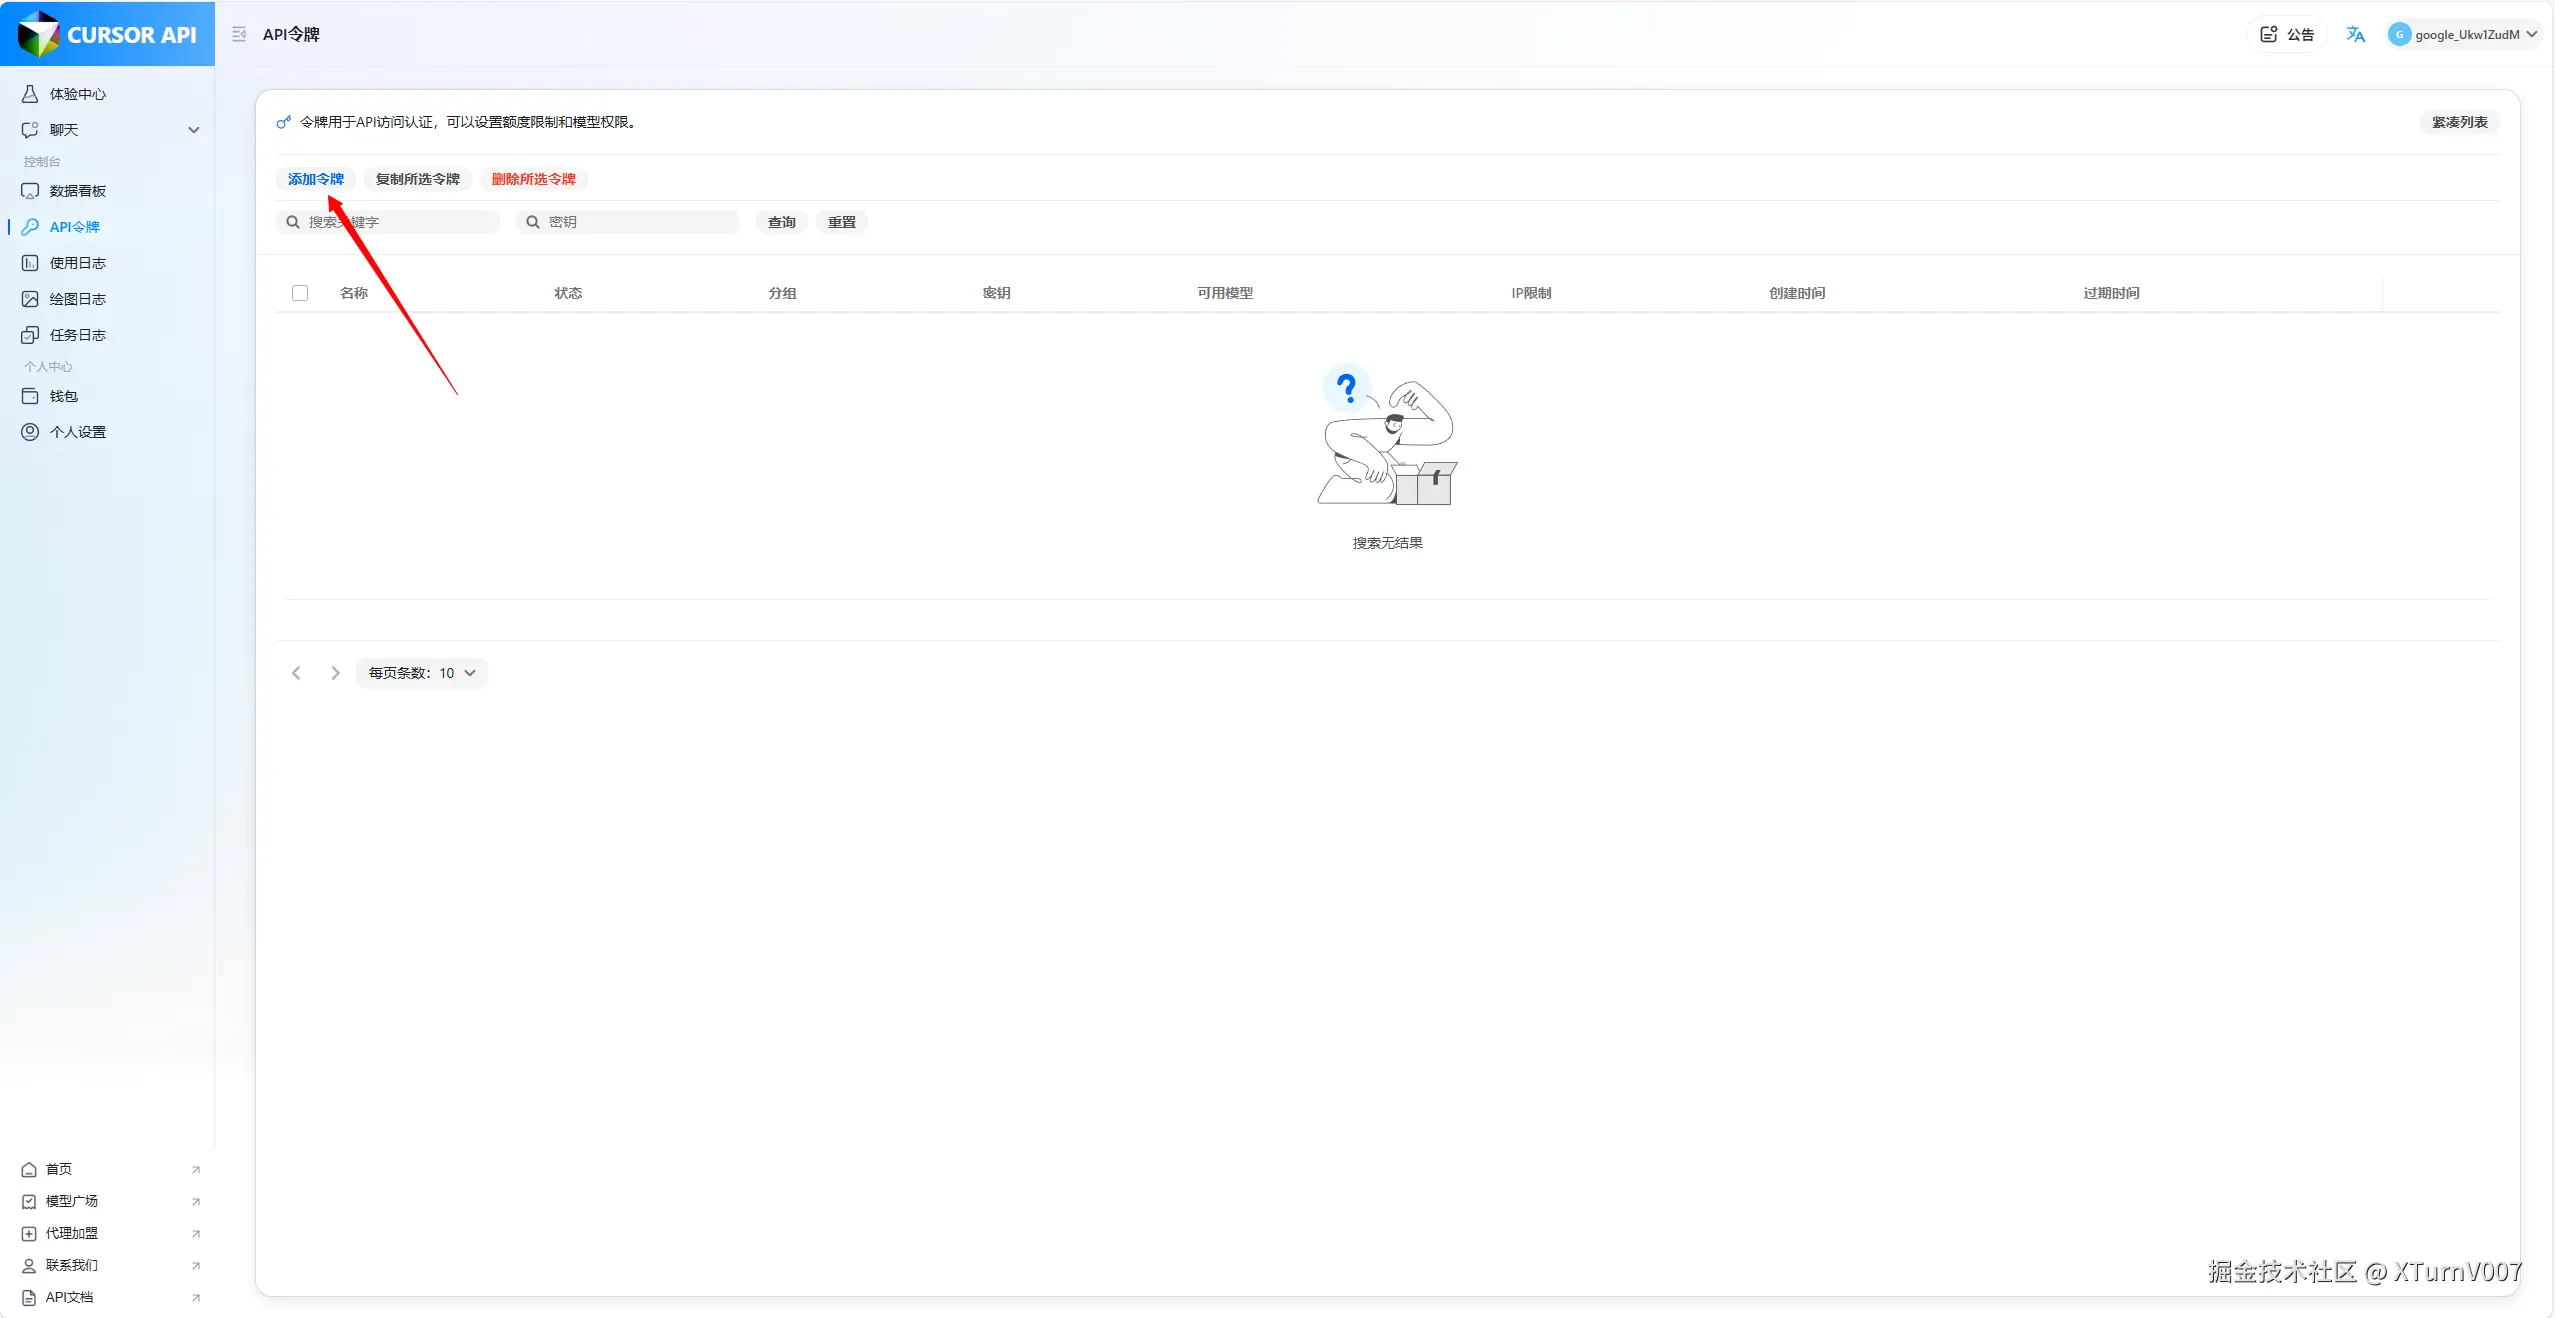Open the google_UkwIZudM account dropdown
Image resolution: width=2555 pixels, height=1318 pixels.
(2464, 34)
